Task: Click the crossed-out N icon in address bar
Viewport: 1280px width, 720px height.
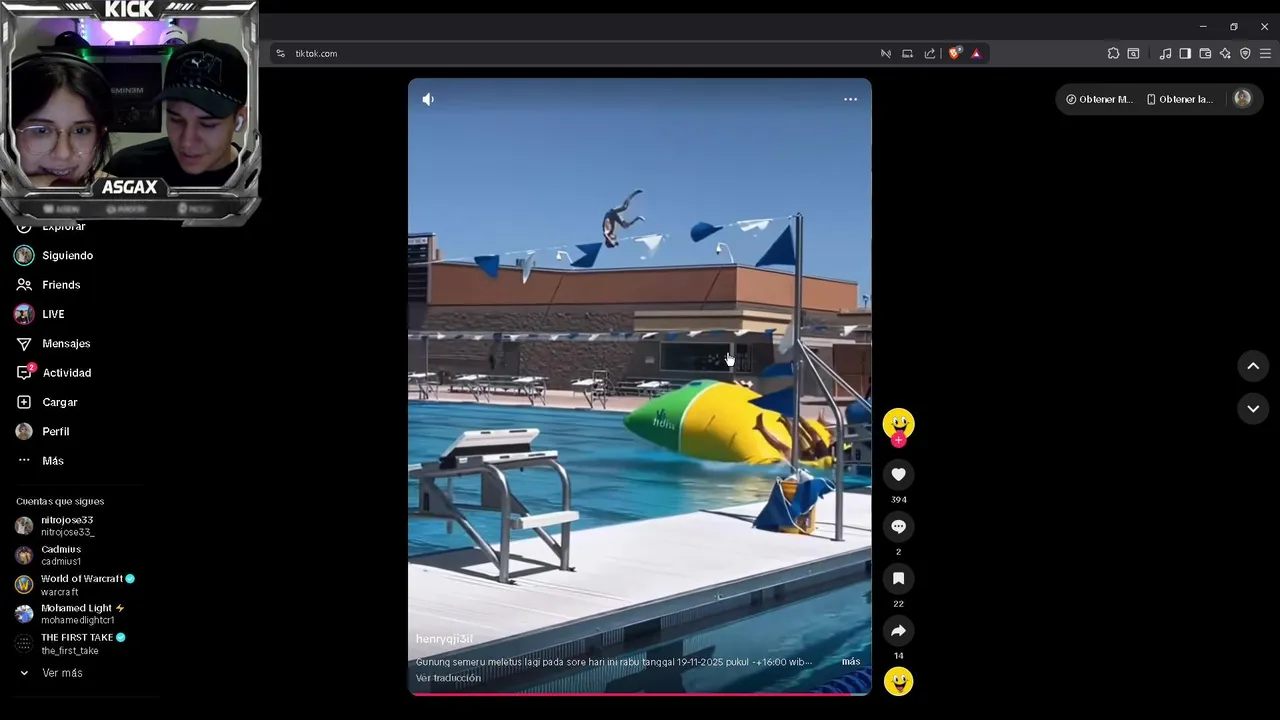Action: click(885, 53)
